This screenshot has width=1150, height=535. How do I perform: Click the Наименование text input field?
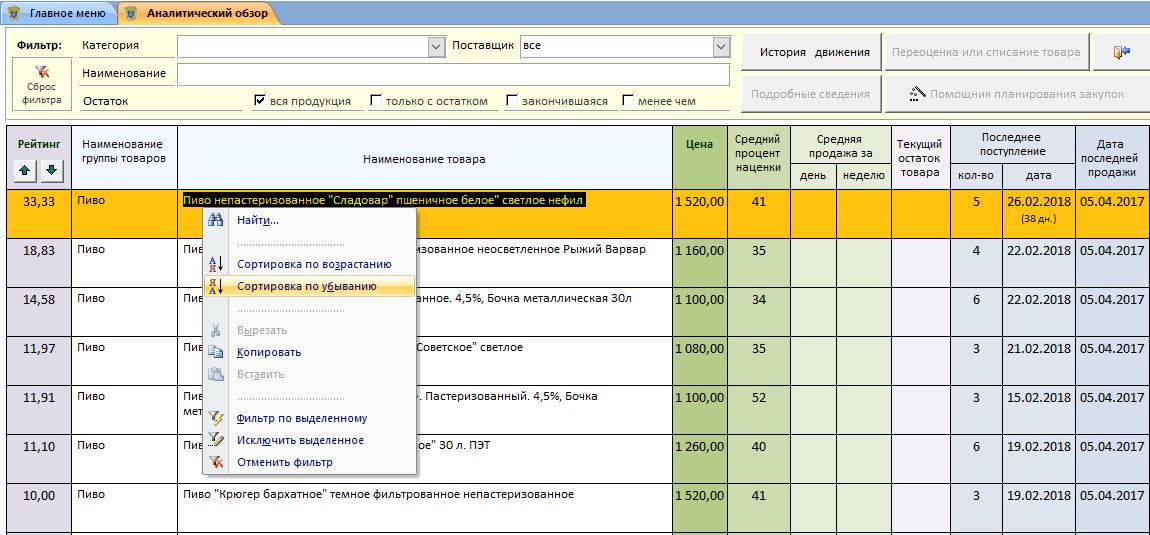tap(453, 74)
